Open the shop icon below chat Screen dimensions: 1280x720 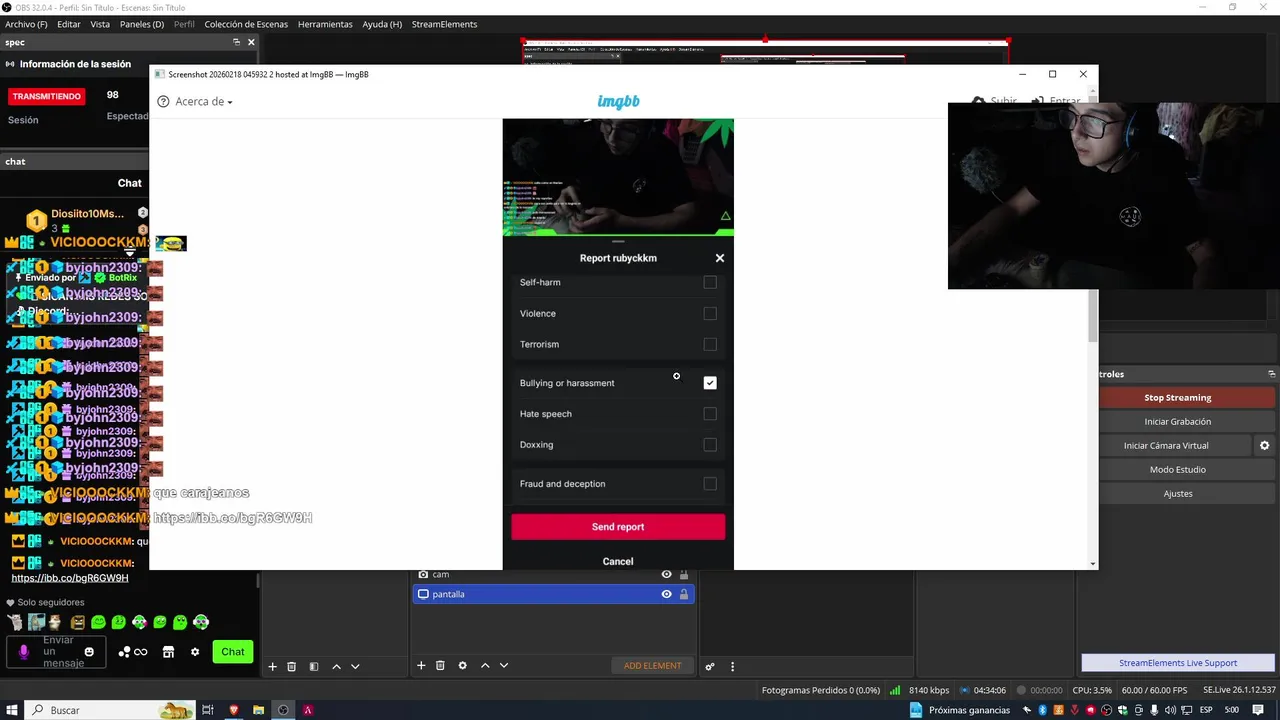pyautogui.click(x=168, y=652)
